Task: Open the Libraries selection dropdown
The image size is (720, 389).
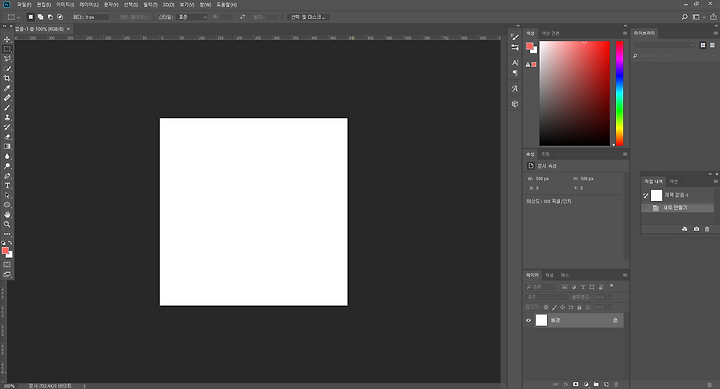Action: (x=664, y=45)
